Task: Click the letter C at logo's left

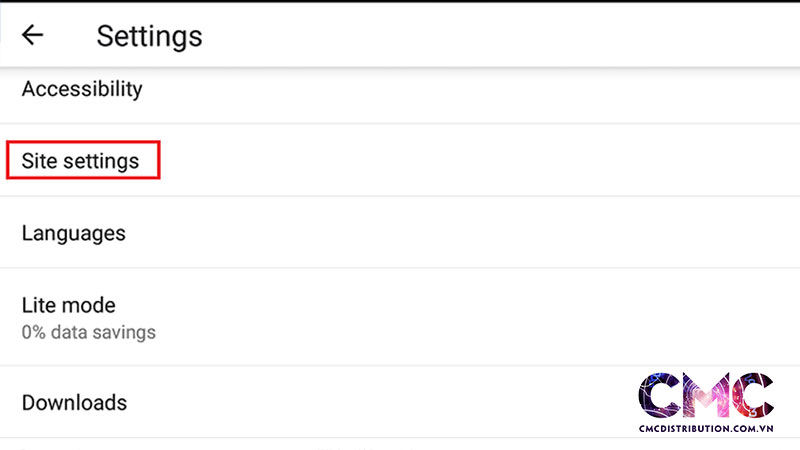Action: pyautogui.click(x=660, y=395)
